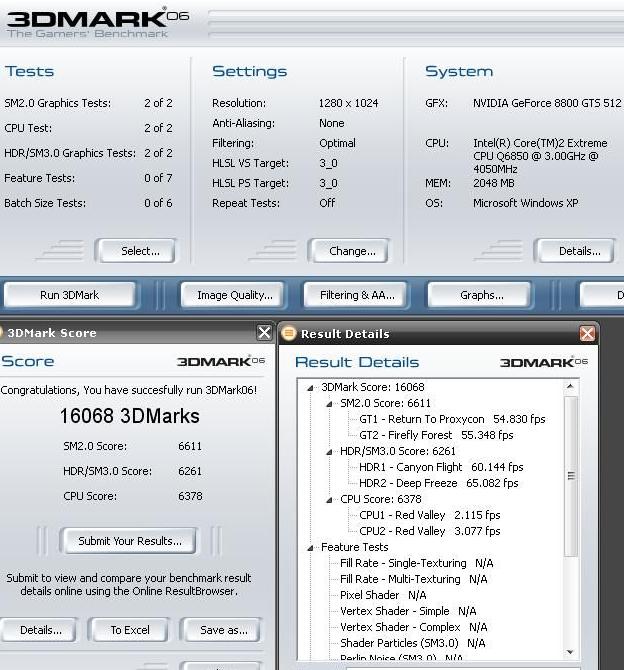Select the Pixel Shader N/A row
This screenshot has height=670, width=624.
[x=383, y=595]
